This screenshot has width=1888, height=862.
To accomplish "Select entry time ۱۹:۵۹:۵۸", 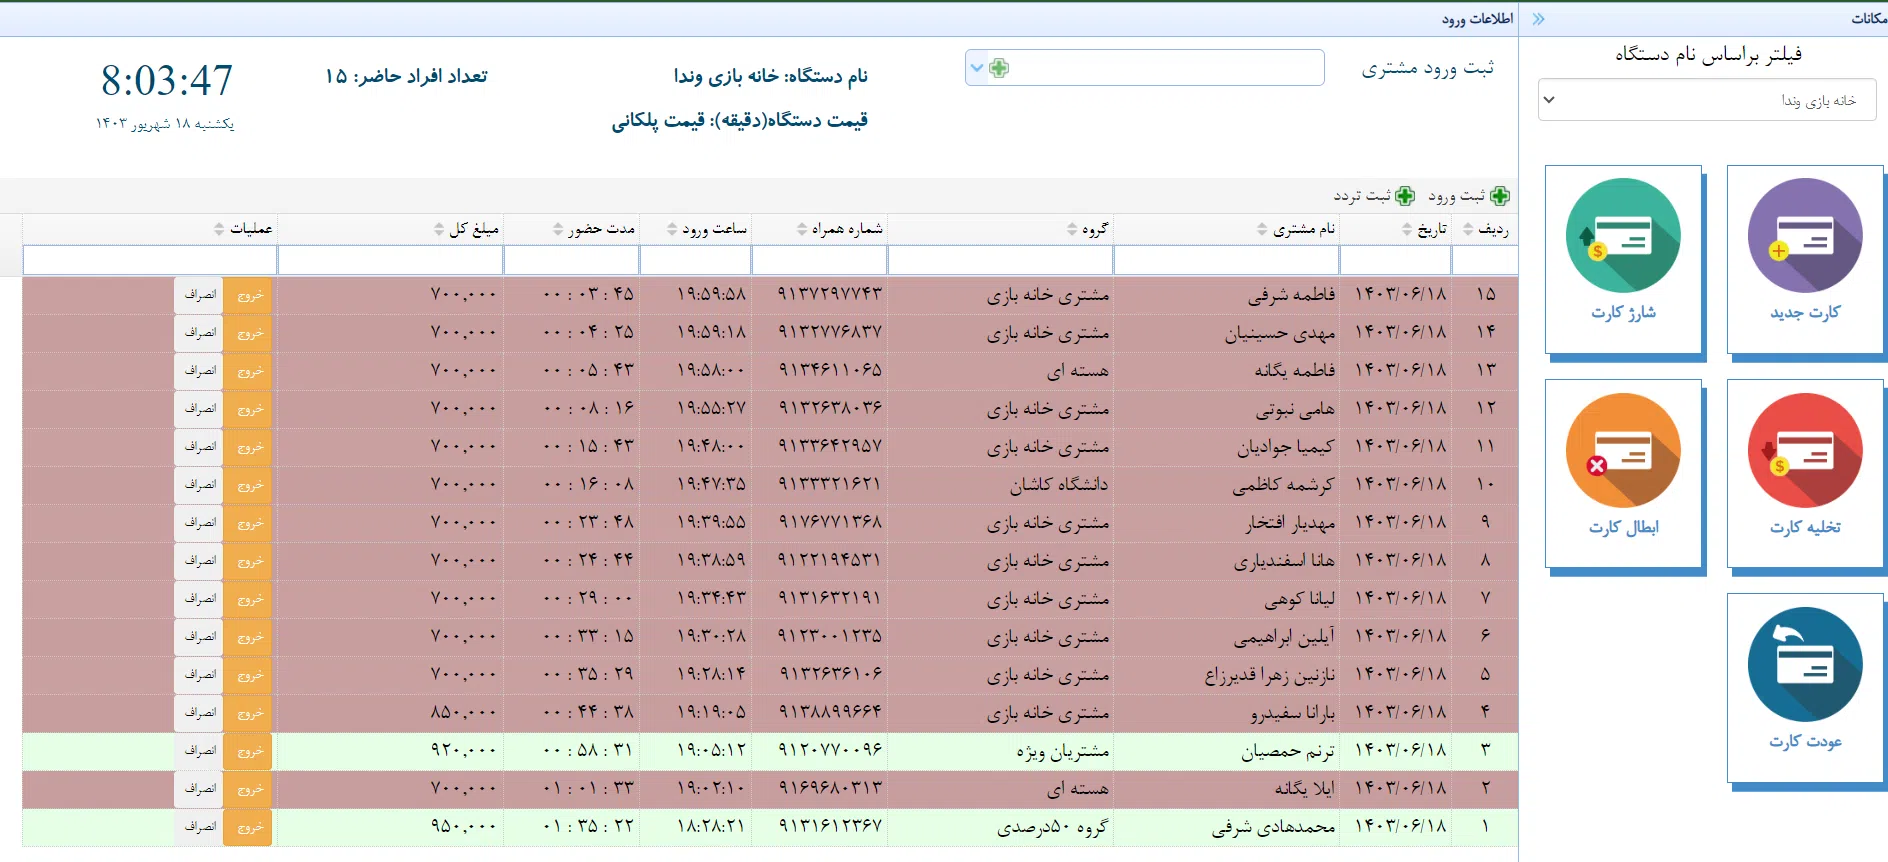I will pyautogui.click(x=711, y=294).
